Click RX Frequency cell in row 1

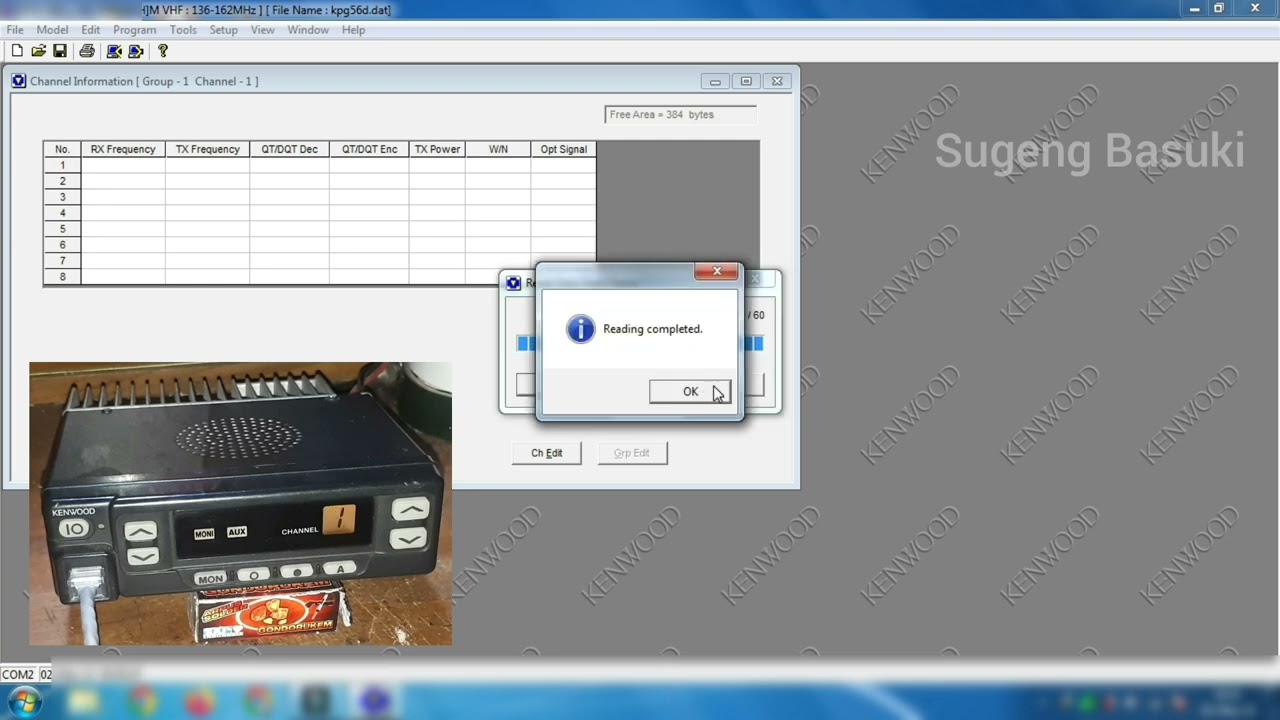point(123,165)
